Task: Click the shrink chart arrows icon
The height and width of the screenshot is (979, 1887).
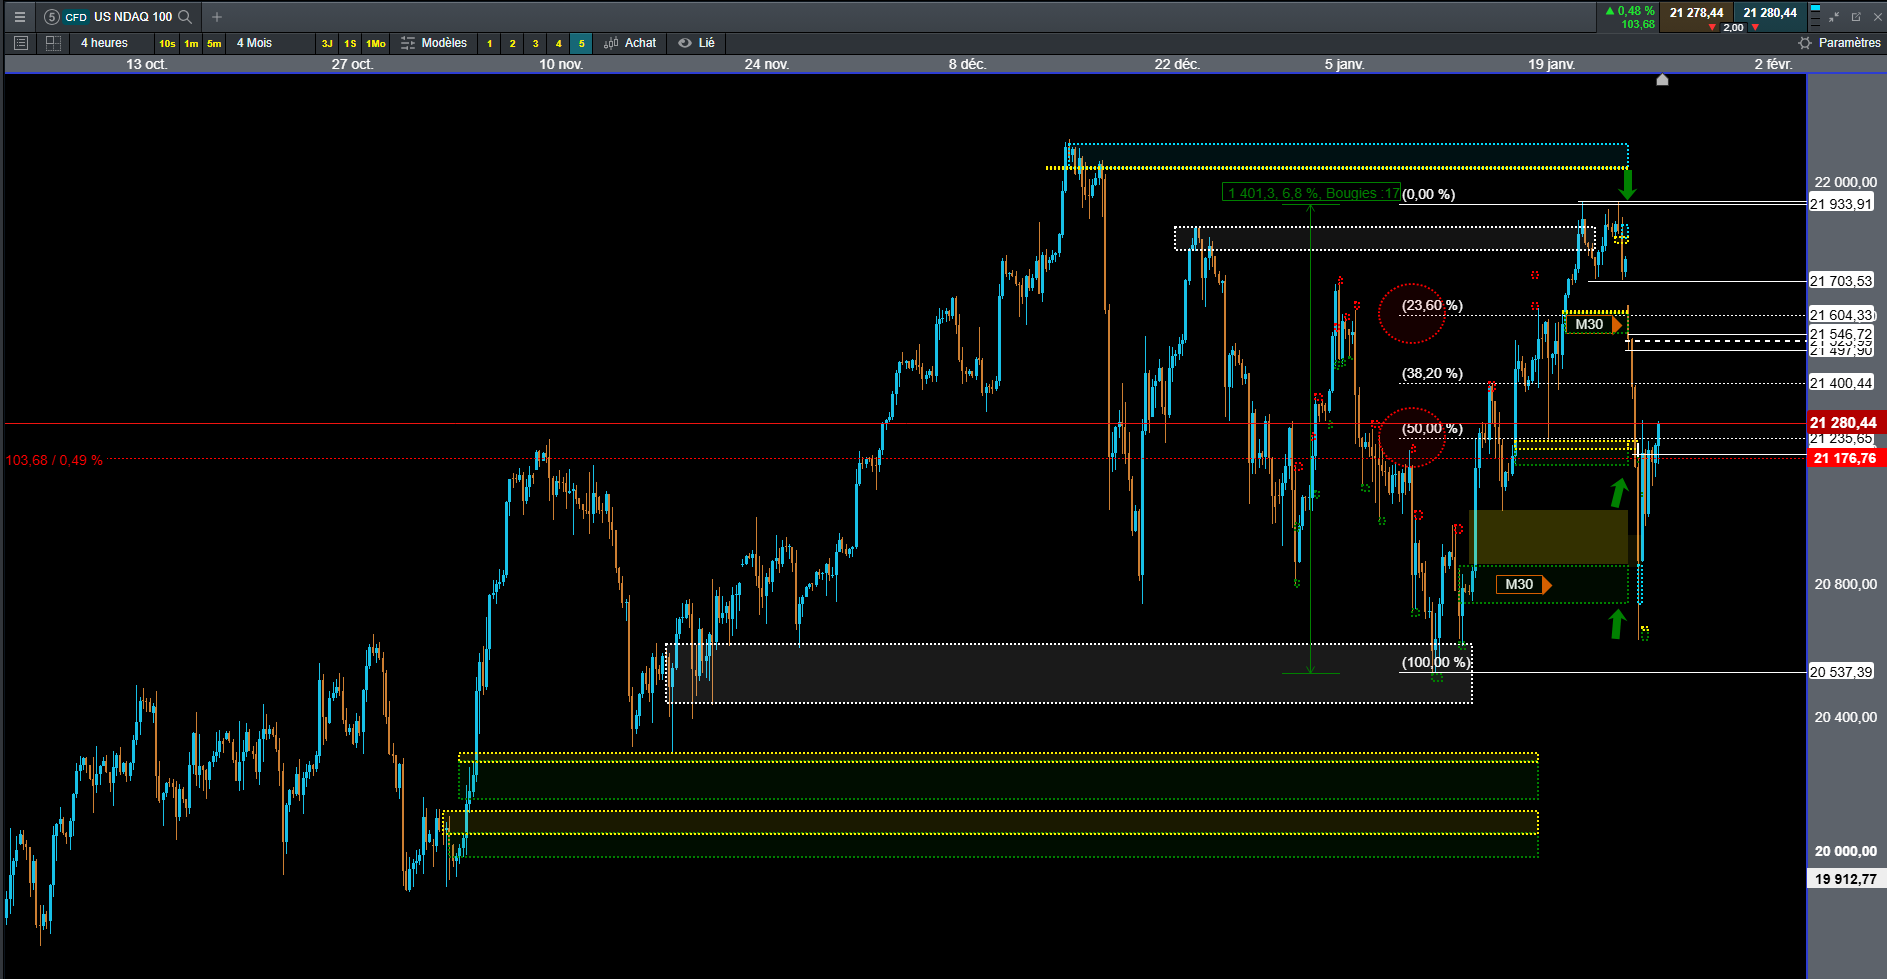Action: tap(1834, 17)
